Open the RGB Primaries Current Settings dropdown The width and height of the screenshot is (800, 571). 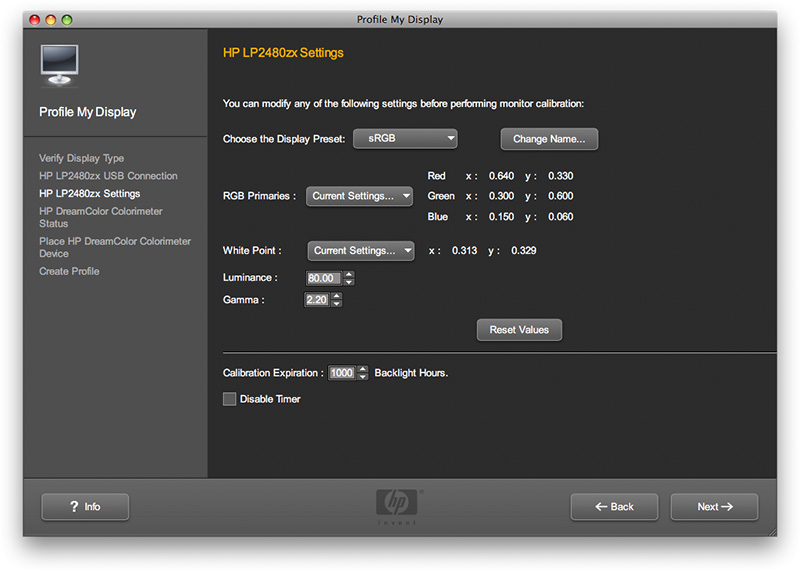coord(359,196)
